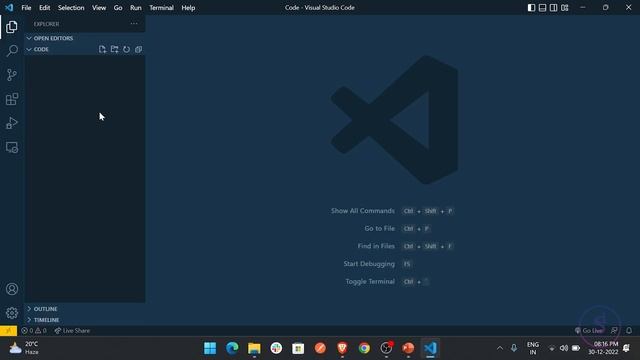Open Google Chrome from taskbar
Viewport: 640px width, 360px height.
tap(364, 348)
